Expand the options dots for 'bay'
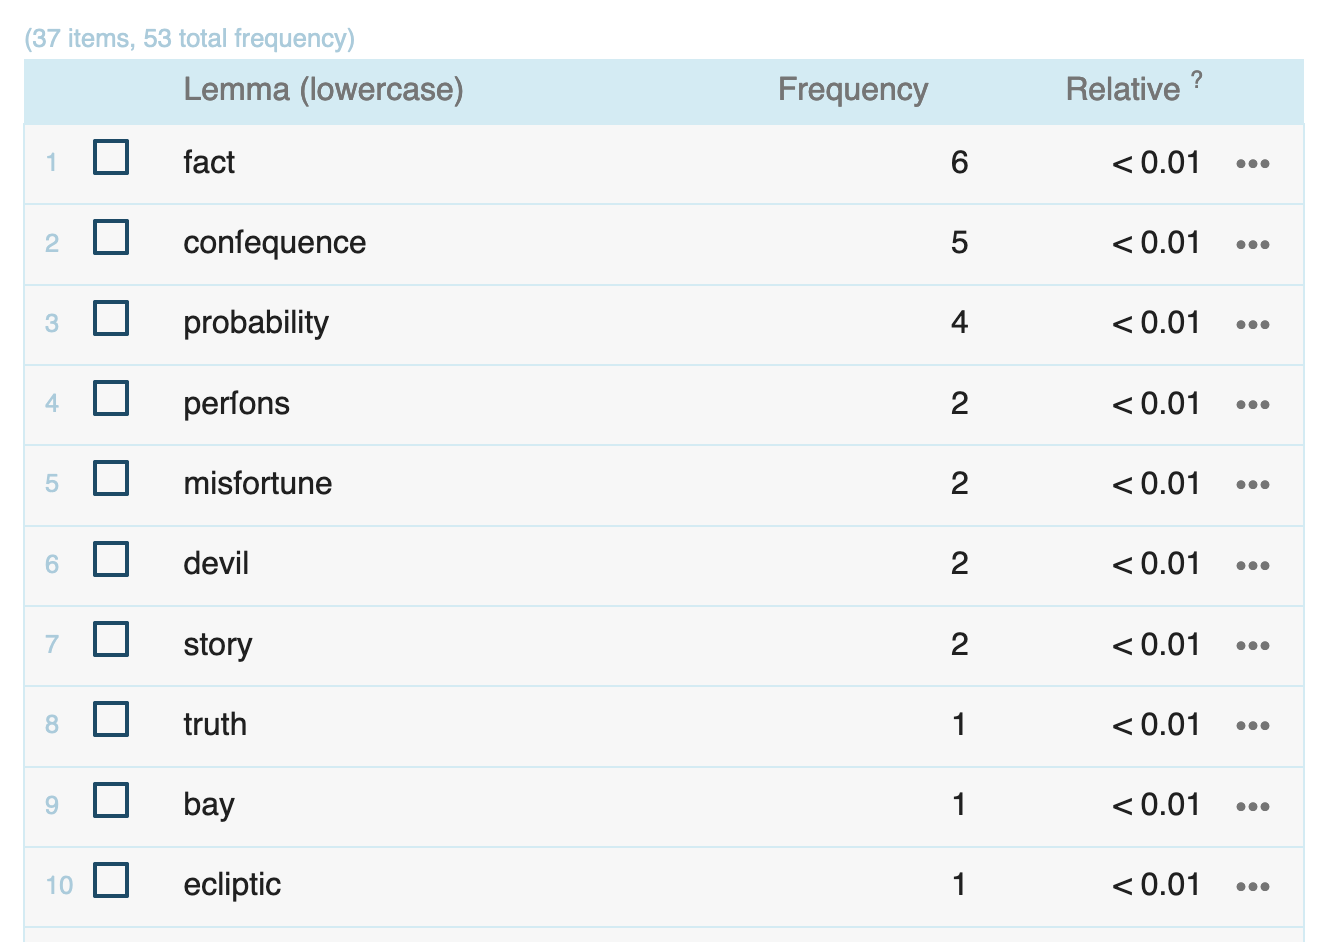The image size is (1324, 942). (x=1252, y=806)
